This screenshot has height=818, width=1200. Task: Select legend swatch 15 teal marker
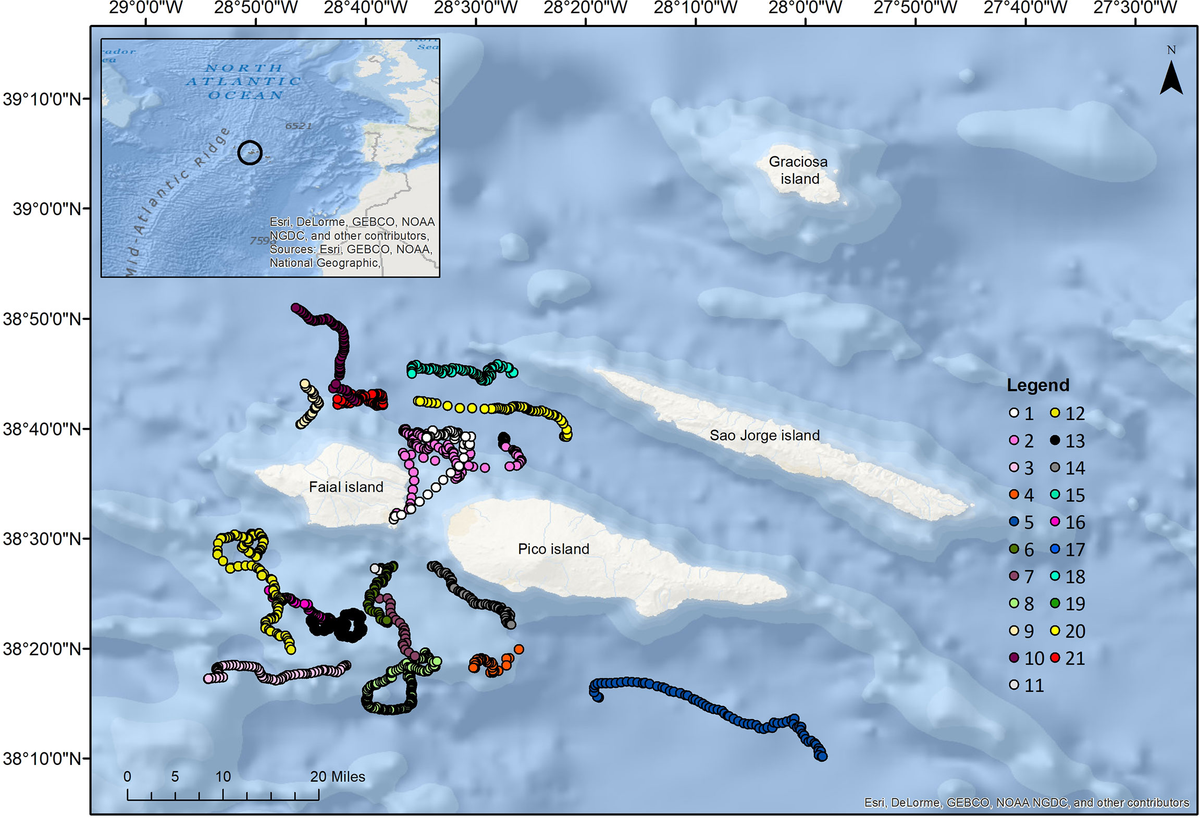tap(1054, 494)
